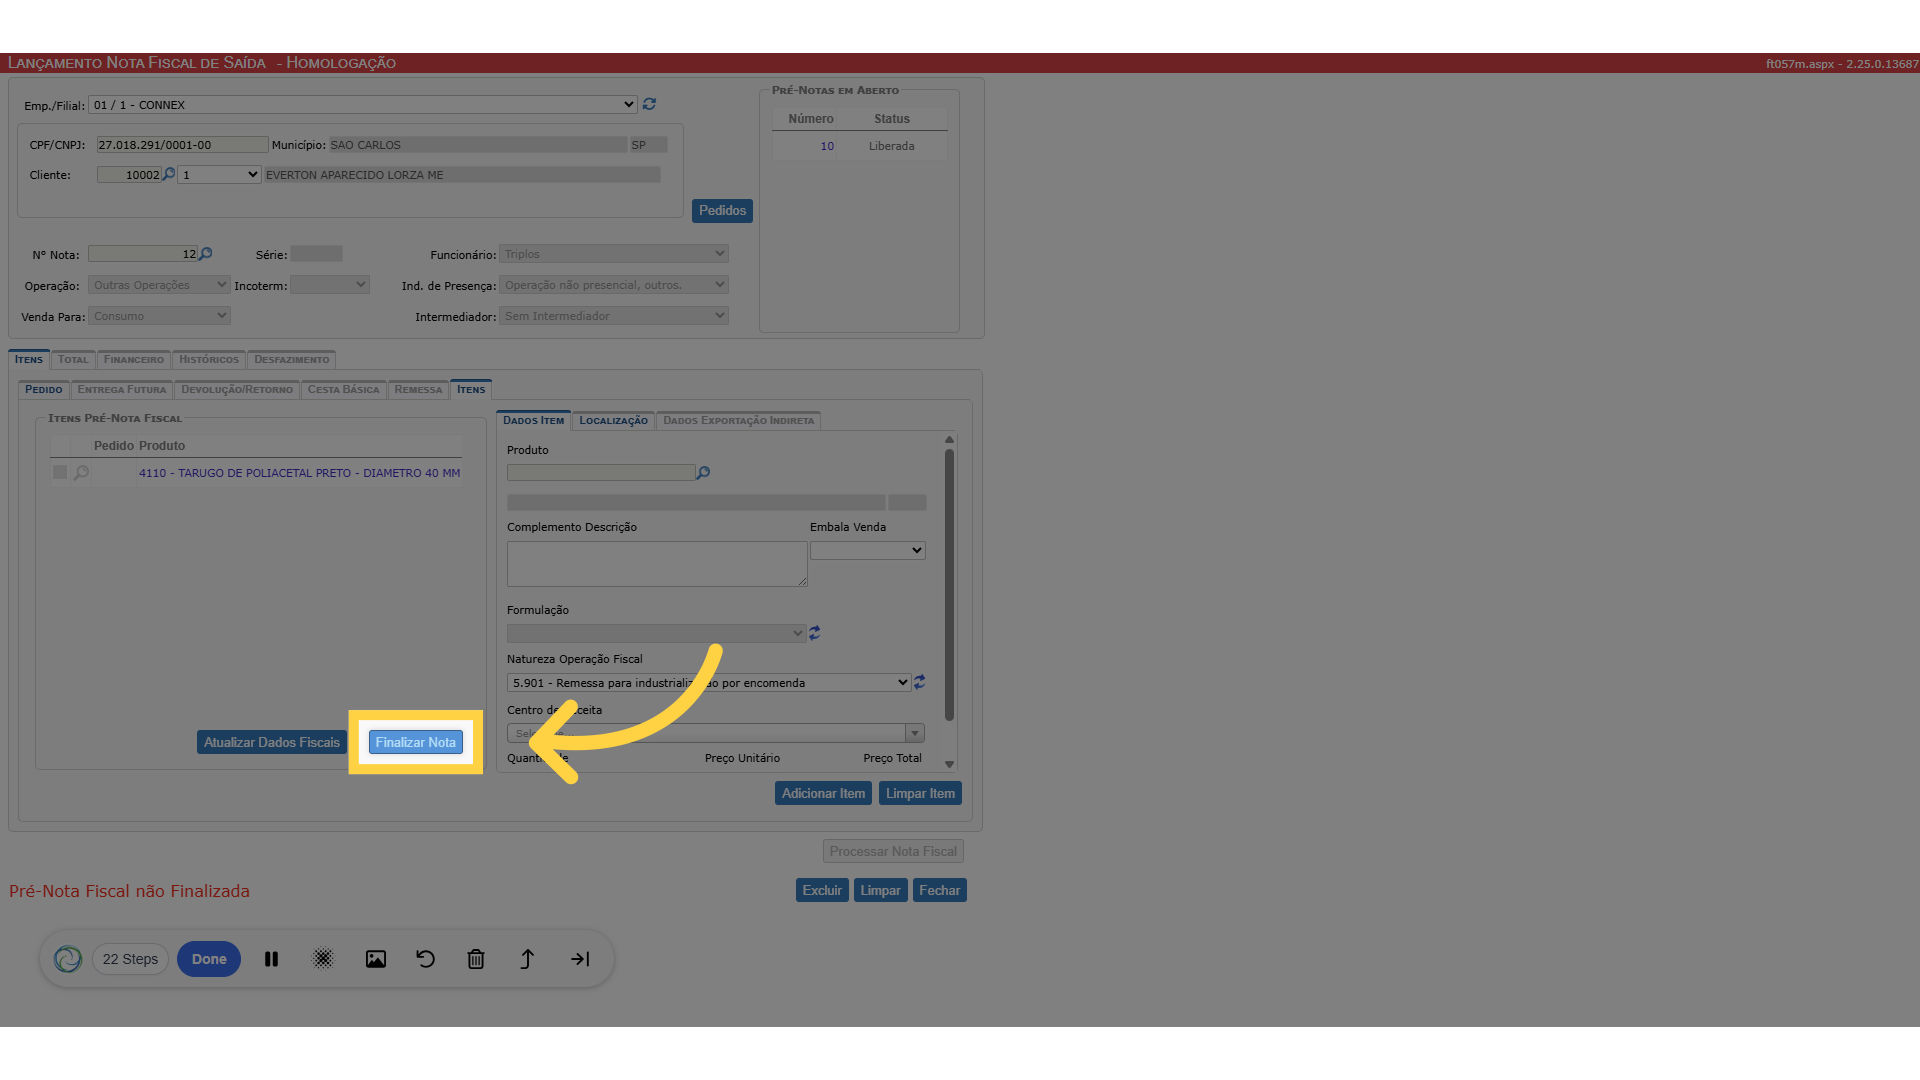Click the Limpar button beside Excluir
The height and width of the screenshot is (1080, 1920).
tap(881, 890)
